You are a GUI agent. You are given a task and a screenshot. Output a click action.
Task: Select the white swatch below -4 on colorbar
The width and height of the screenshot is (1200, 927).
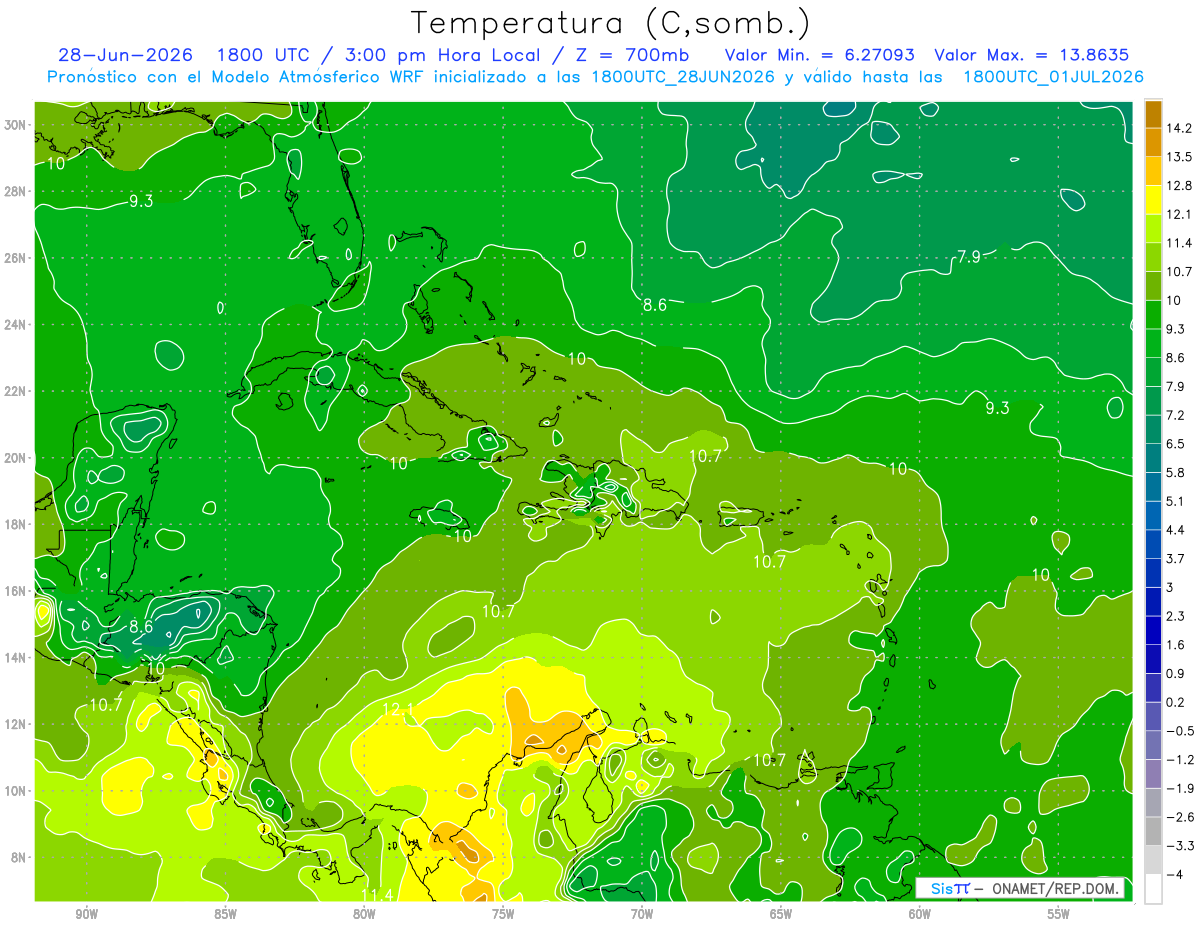(1153, 889)
